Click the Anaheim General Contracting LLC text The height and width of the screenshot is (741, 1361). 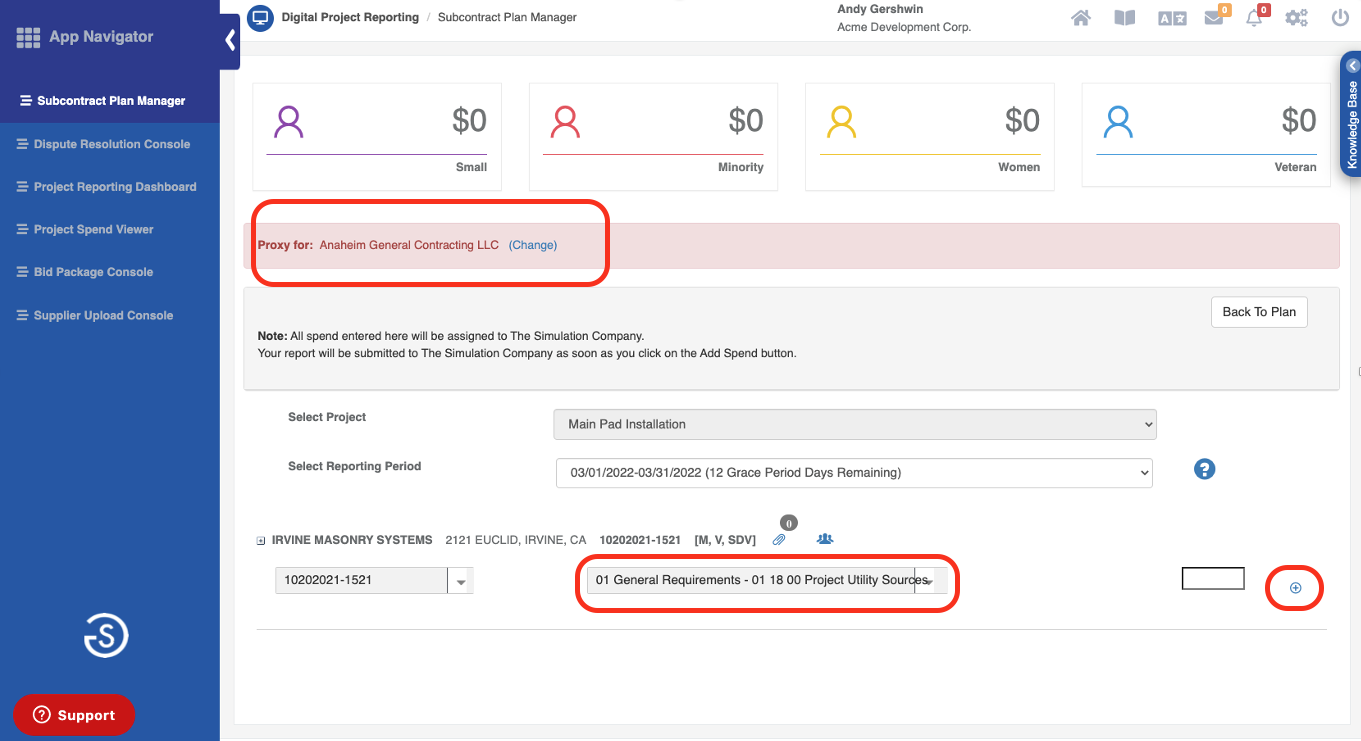(x=409, y=245)
